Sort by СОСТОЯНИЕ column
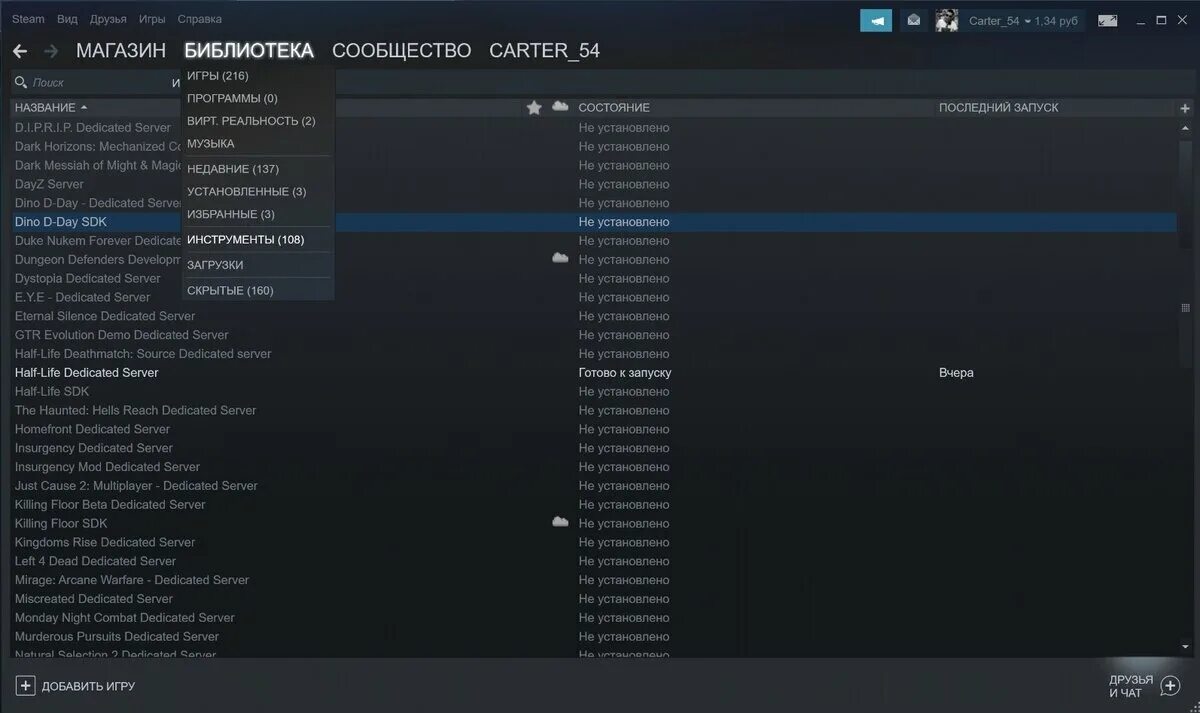Screen dimensions: 1200x713 click(x=614, y=107)
